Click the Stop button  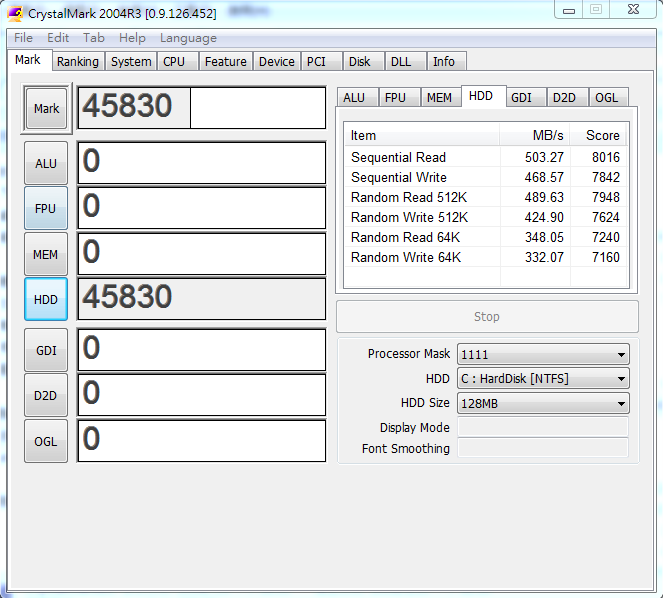487,316
